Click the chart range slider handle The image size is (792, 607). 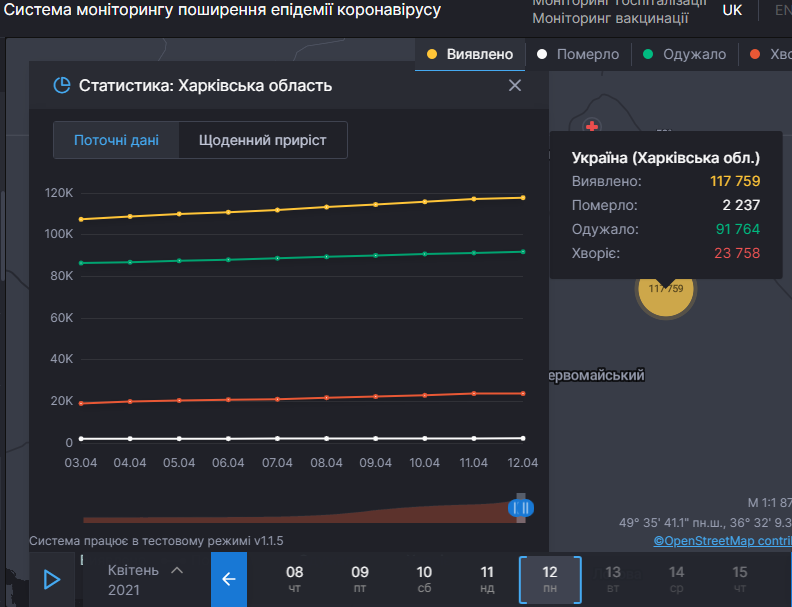pos(520,508)
